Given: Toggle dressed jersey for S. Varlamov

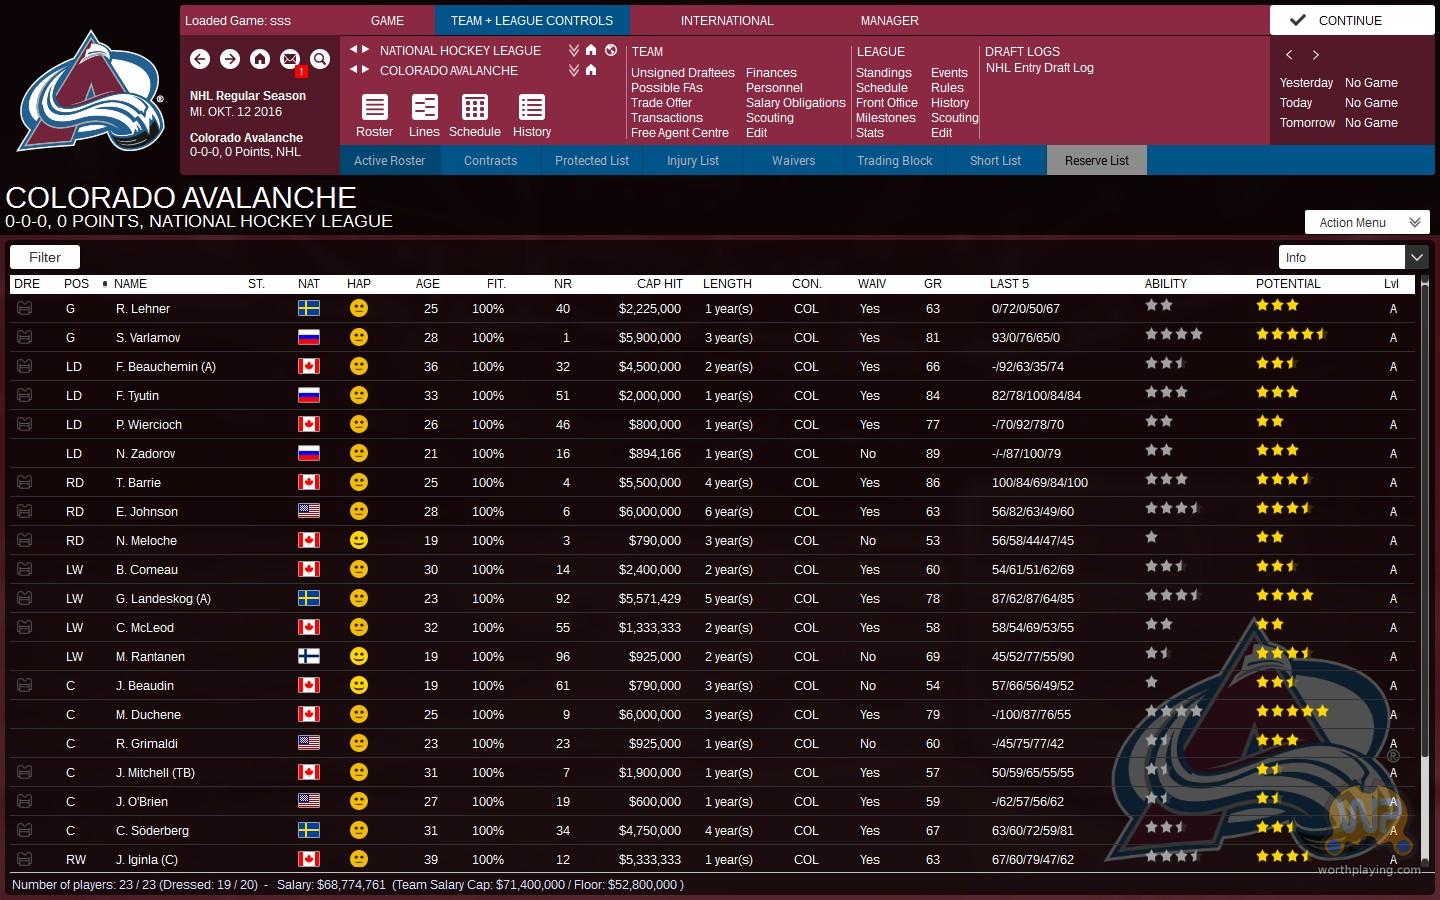Looking at the screenshot, I should click(x=25, y=338).
